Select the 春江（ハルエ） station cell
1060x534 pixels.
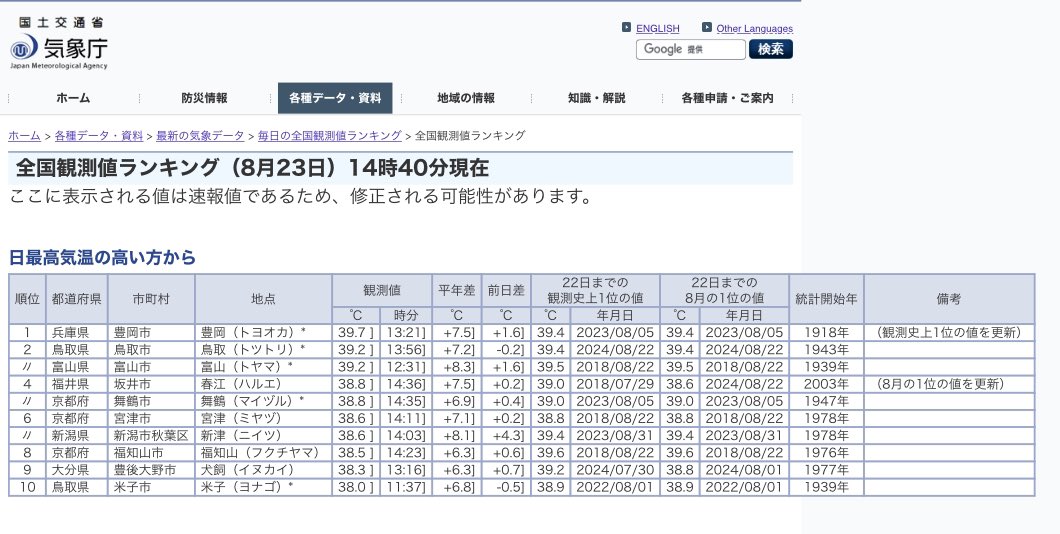tap(263, 384)
